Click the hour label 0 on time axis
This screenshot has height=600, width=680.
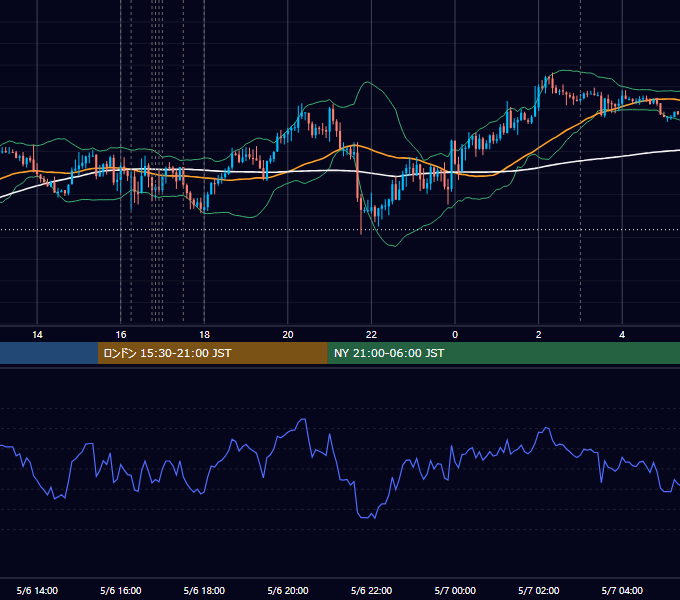(455, 335)
